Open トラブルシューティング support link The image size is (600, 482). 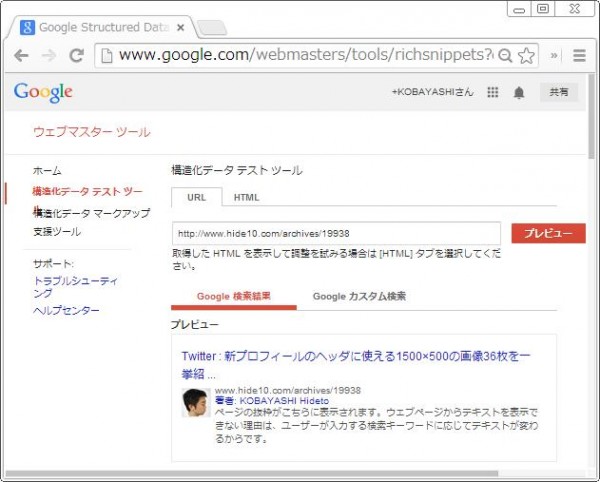[75, 287]
